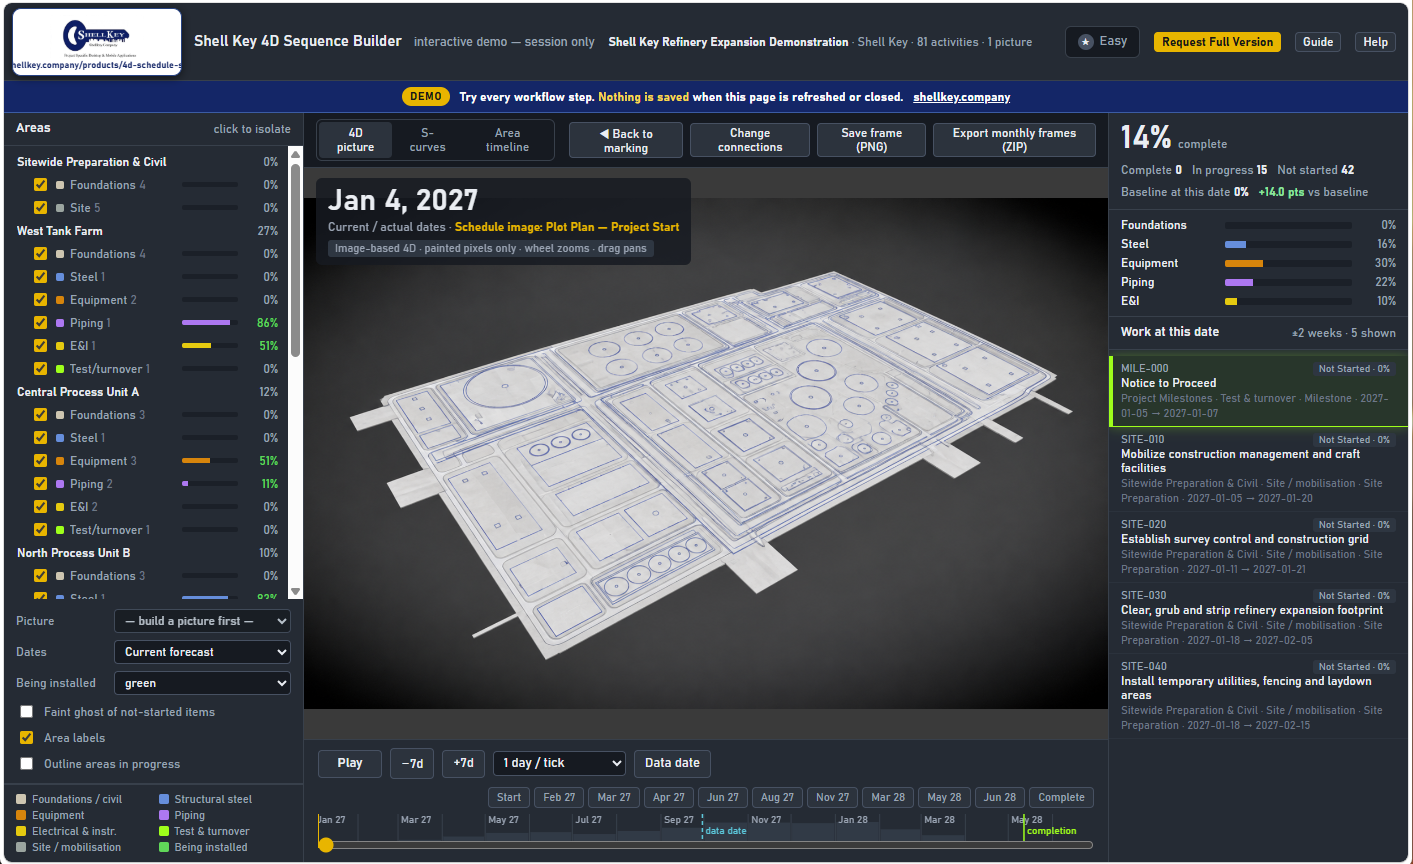The height and width of the screenshot is (864, 1413).
Task: Uncheck Central Process Unit A Equipment 3
Action: coord(40,461)
